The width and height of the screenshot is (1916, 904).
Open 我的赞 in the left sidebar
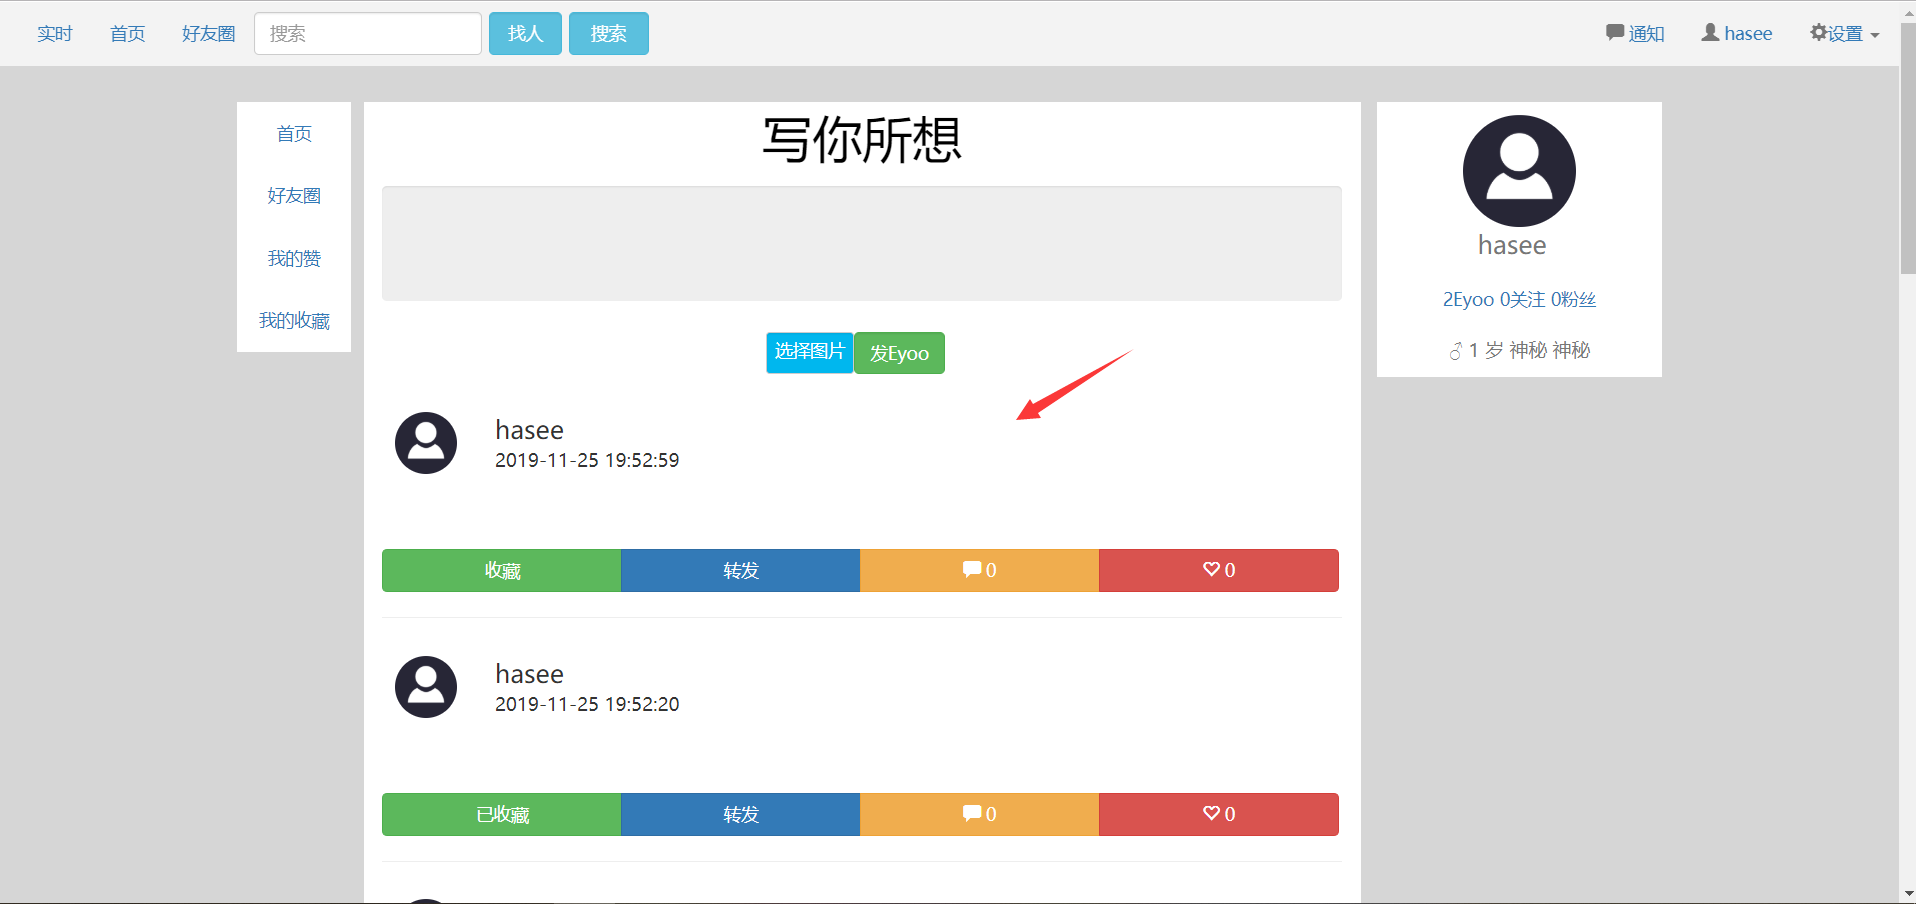coord(294,259)
